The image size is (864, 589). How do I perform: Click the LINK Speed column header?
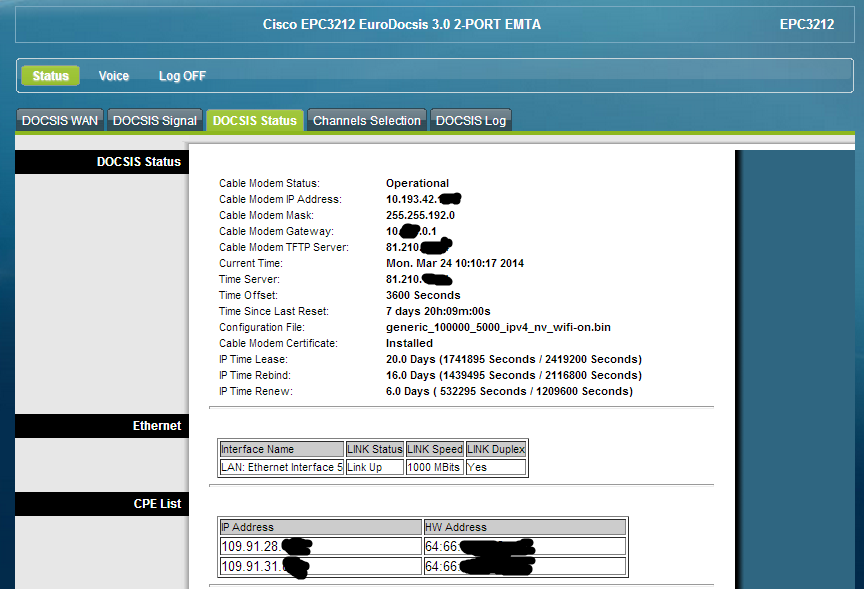pos(435,450)
